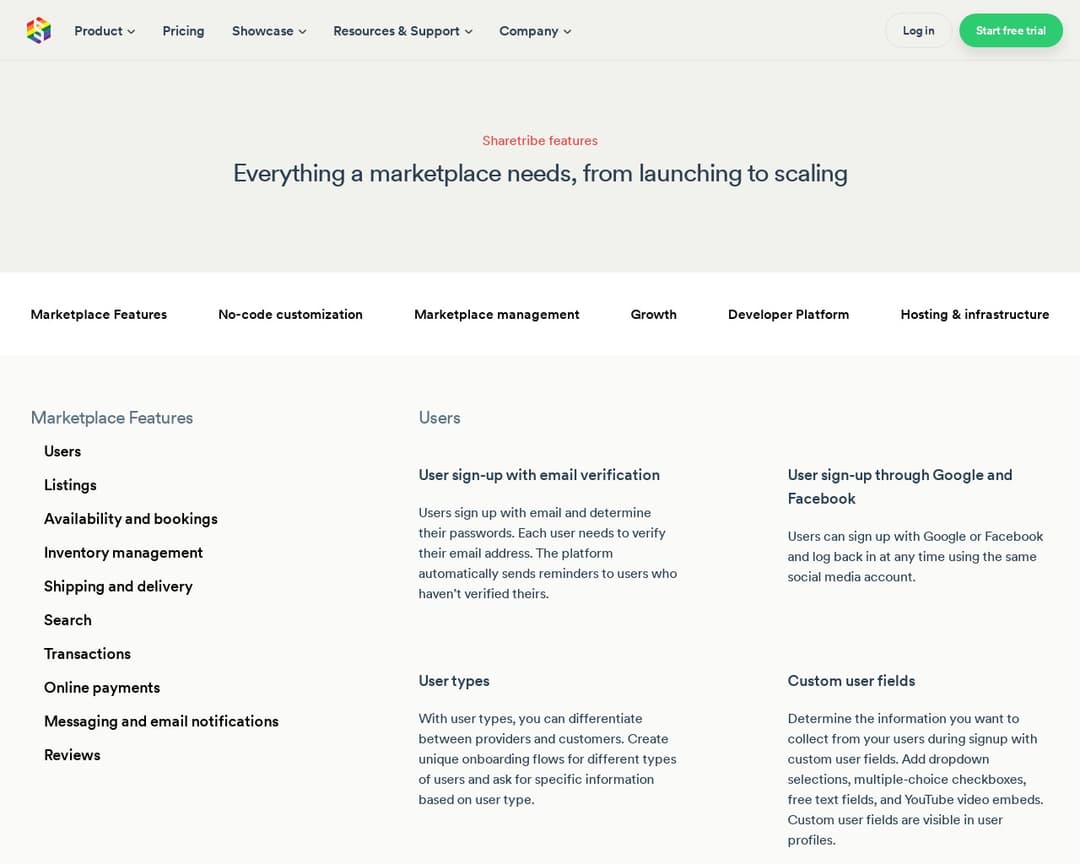
Task: Click the Log in button
Action: pos(918,30)
